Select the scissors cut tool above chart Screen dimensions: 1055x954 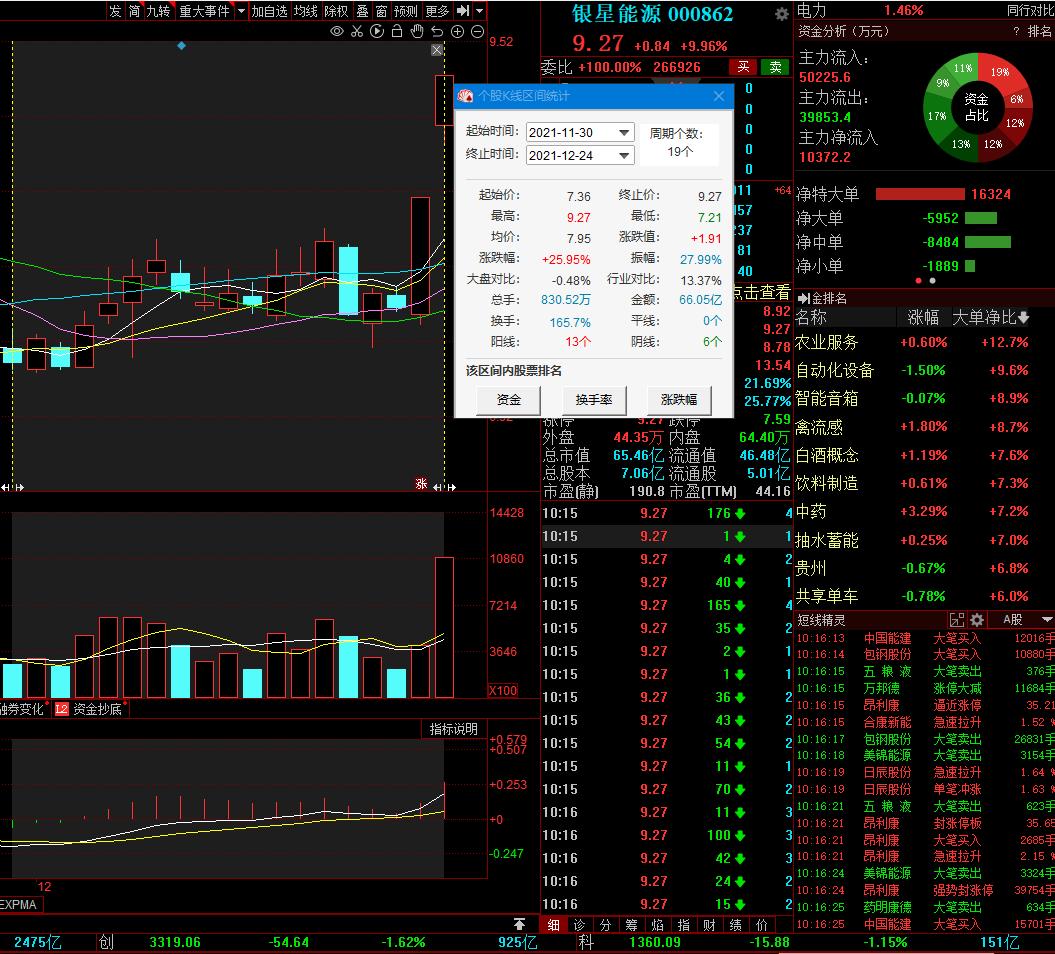tap(357, 31)
